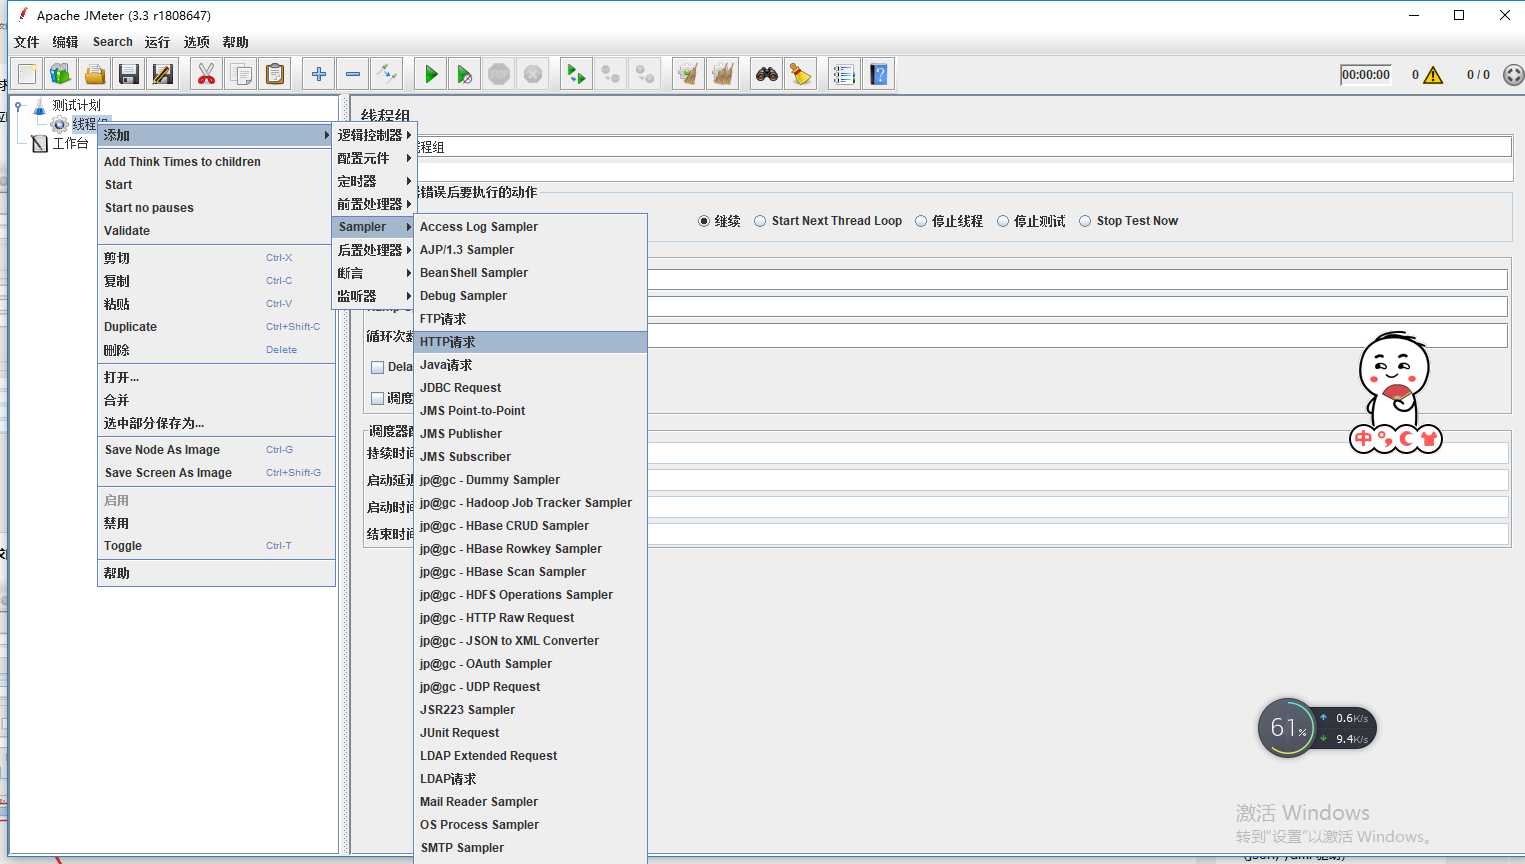Select Start Next Thread Loop radio option
Viewport: 1525px width, 864px height.
(x=760, y=221)
